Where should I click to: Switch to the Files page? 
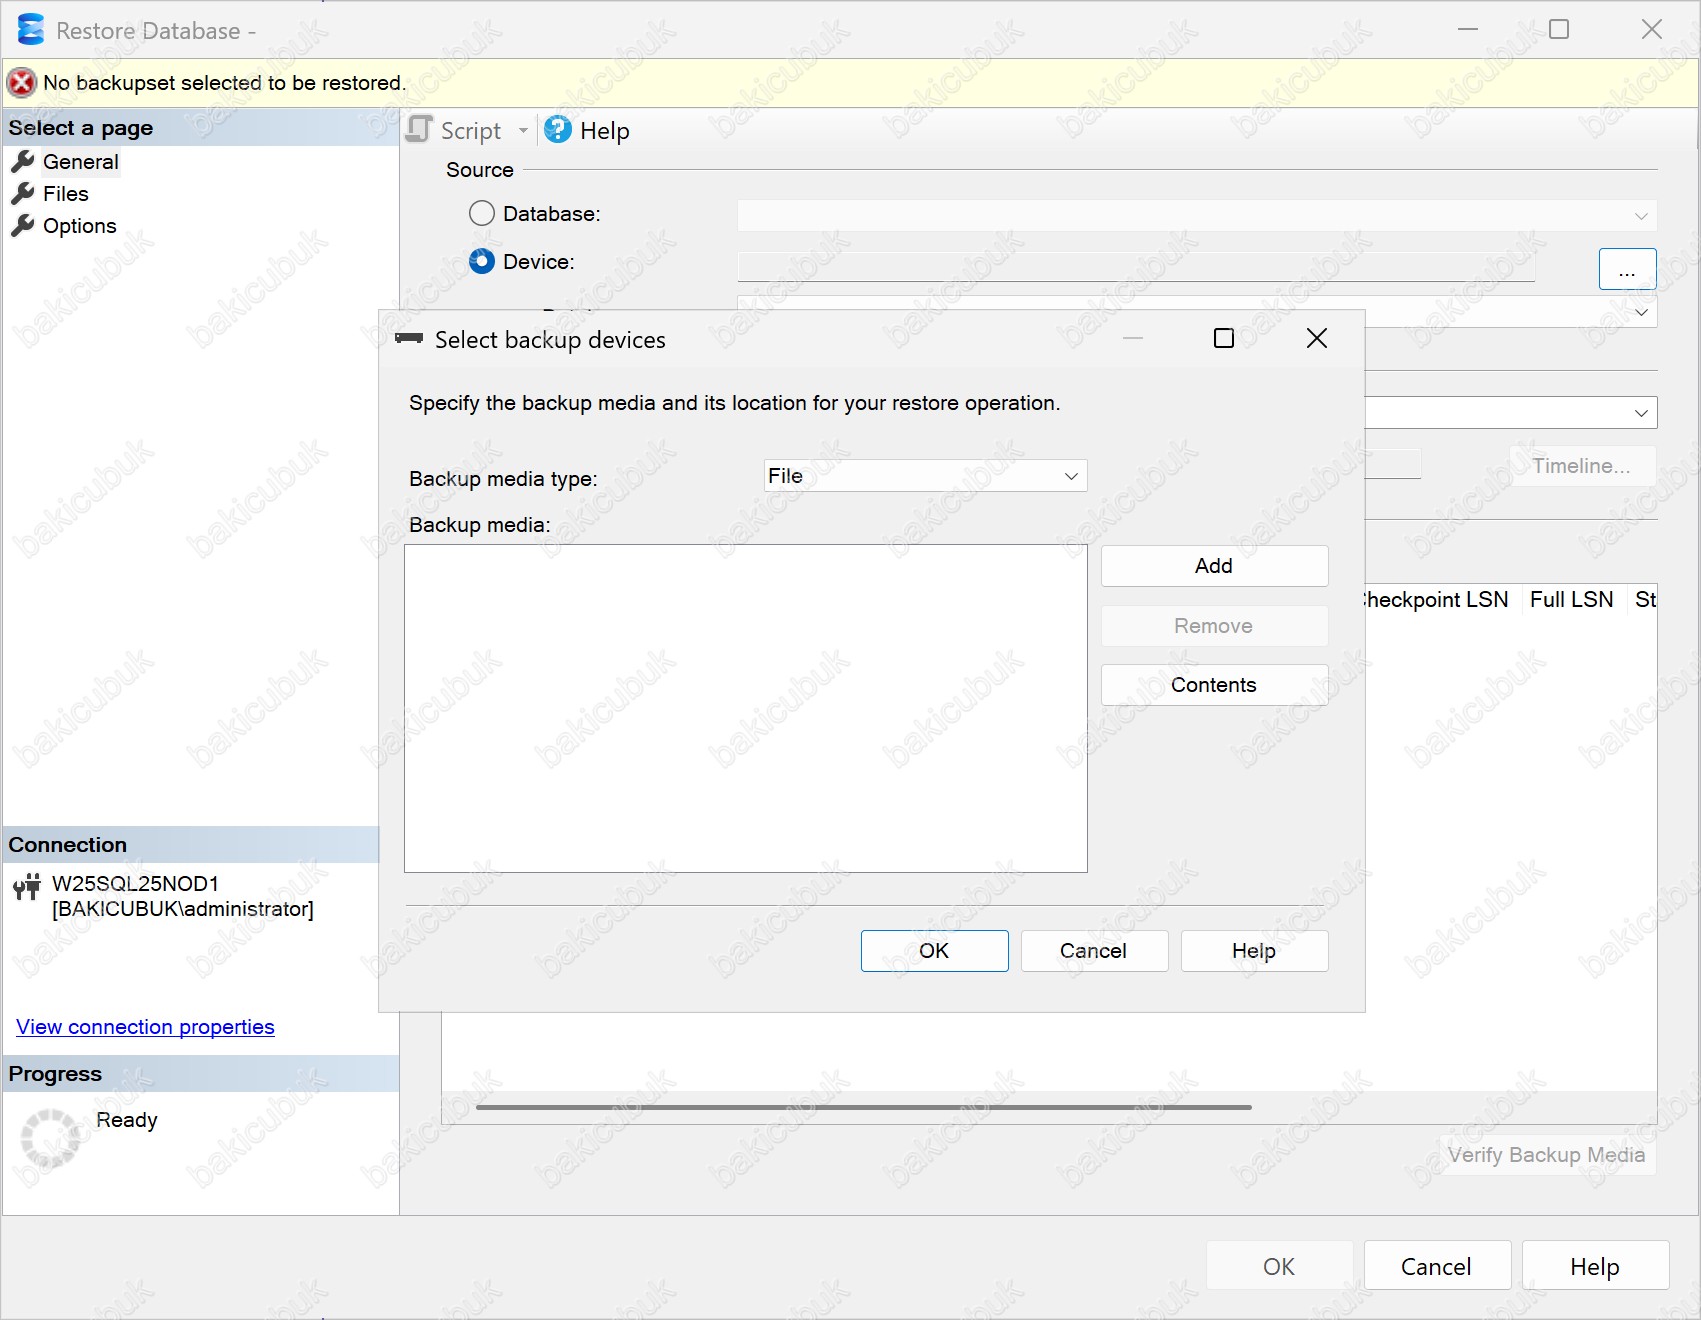click(x=65, y=194)
